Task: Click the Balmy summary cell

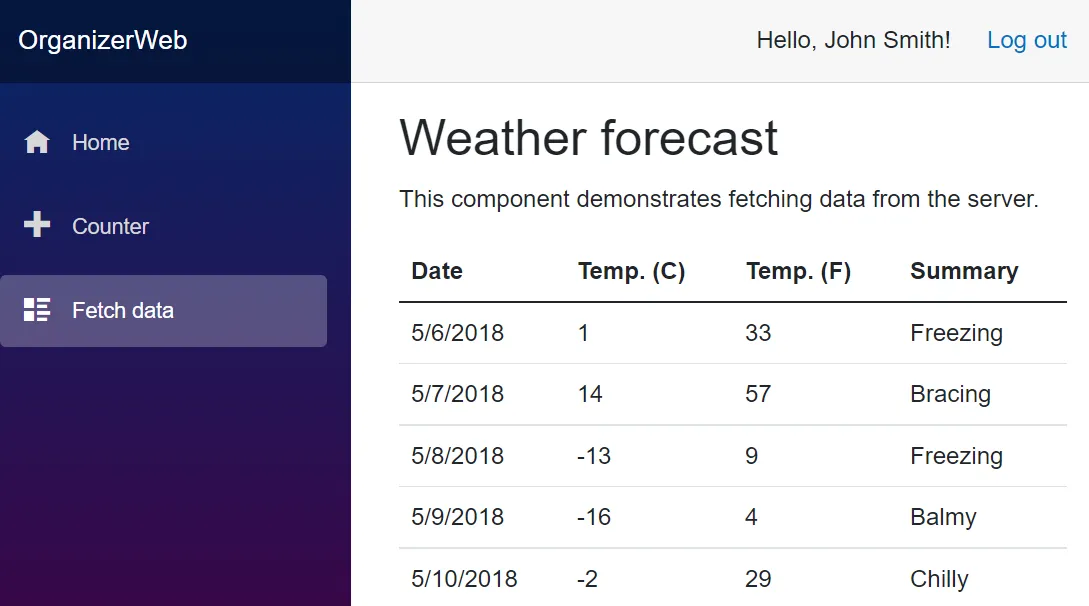Action: (943, 517)
